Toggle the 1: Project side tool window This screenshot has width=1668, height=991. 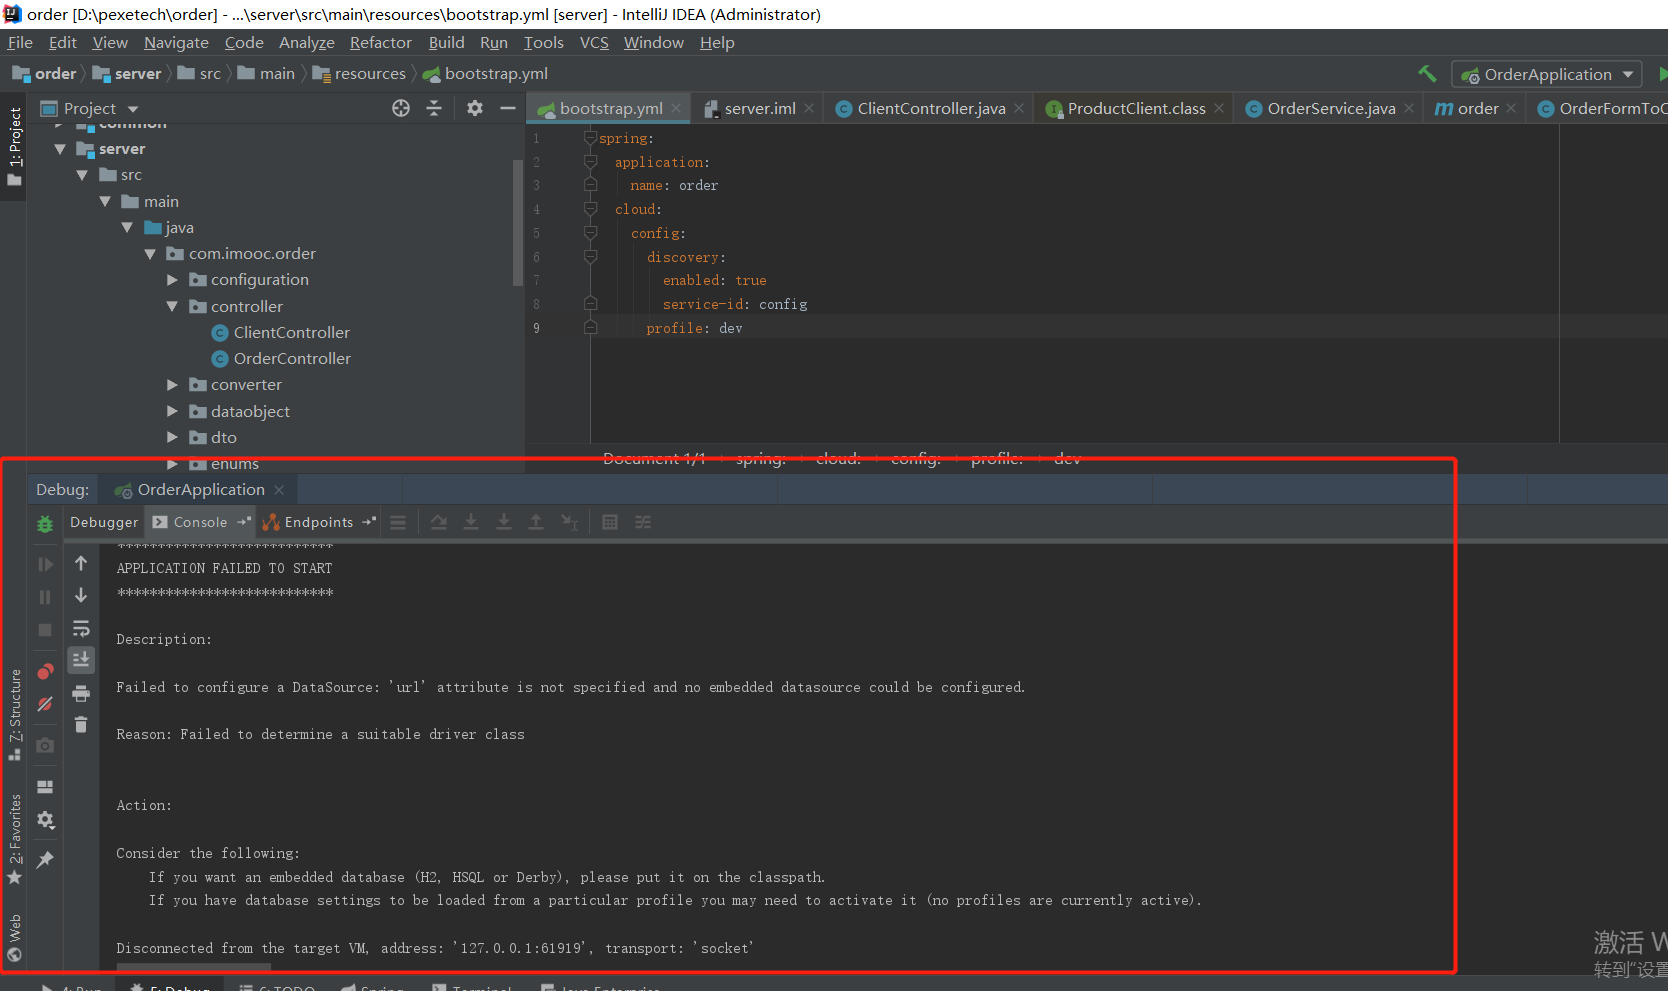pyautogui.click(x=14, y=146)
